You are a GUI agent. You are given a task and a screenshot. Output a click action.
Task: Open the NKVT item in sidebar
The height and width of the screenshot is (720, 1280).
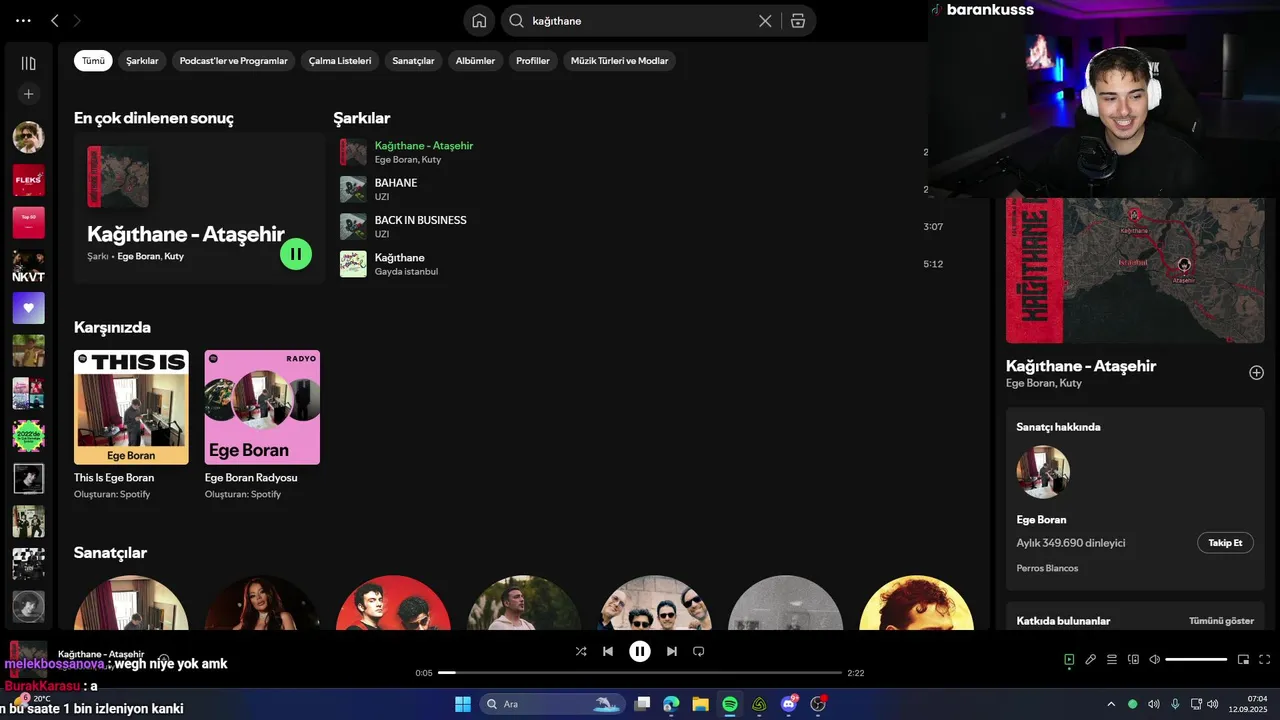[28, 266]
